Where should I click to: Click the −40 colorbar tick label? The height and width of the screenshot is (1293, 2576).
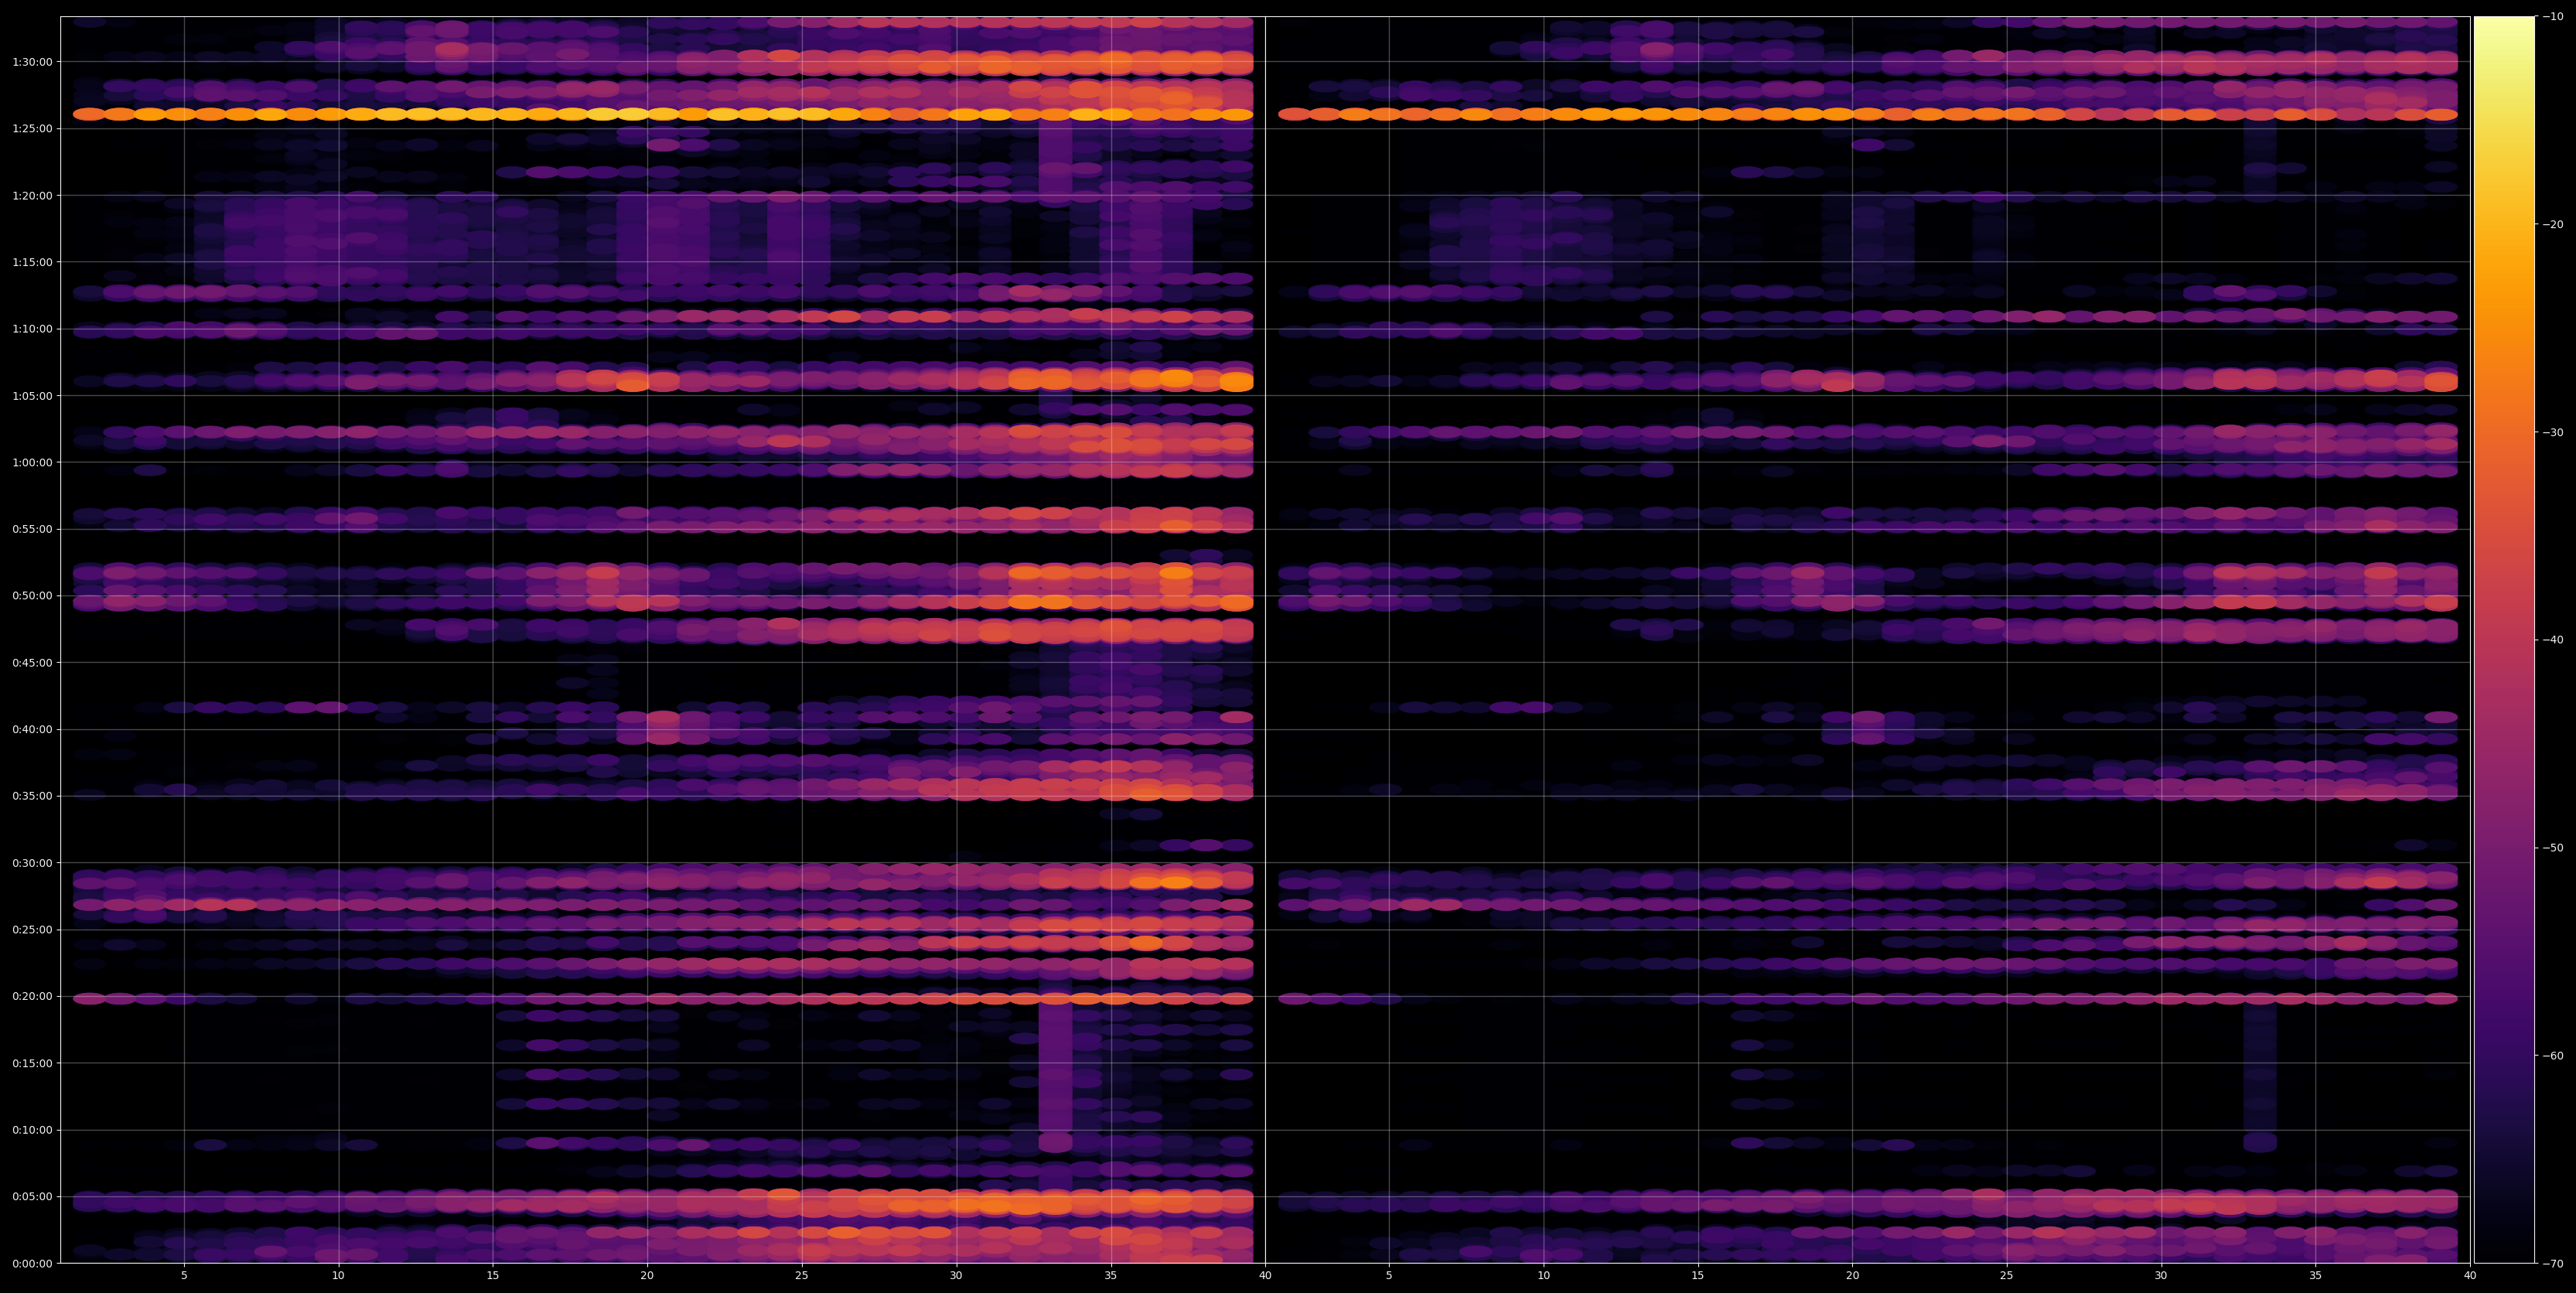tap(2553, 640)
